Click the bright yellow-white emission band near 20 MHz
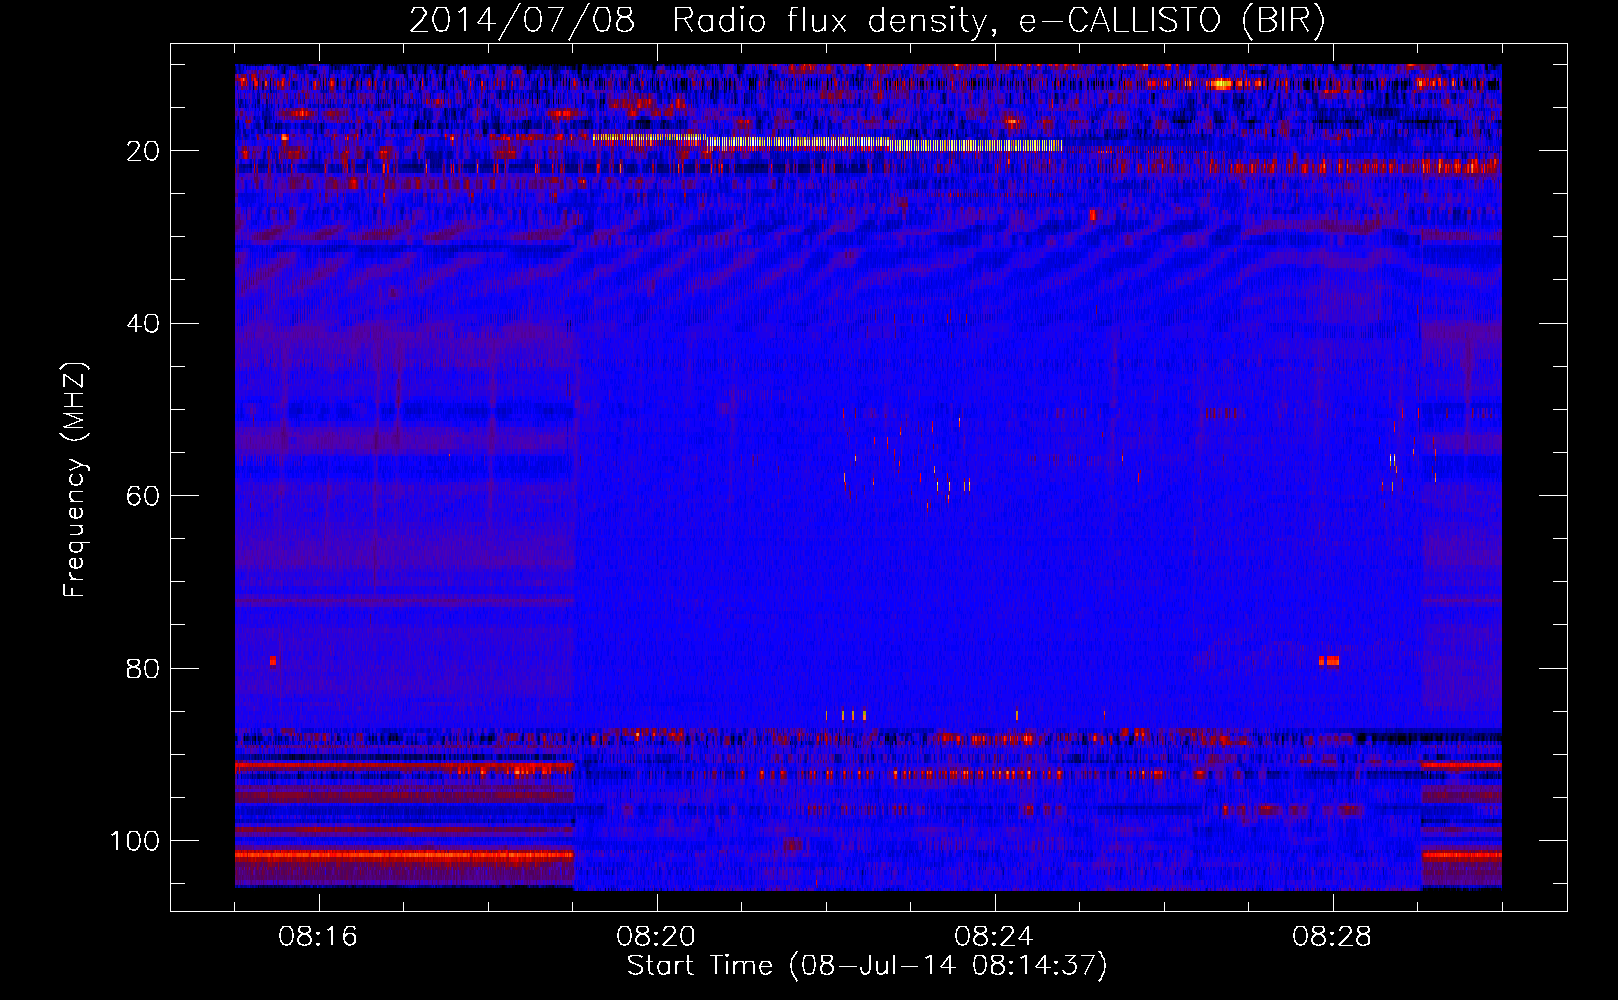Viewport: 1618px width, 1000px height. coord(826,142)
